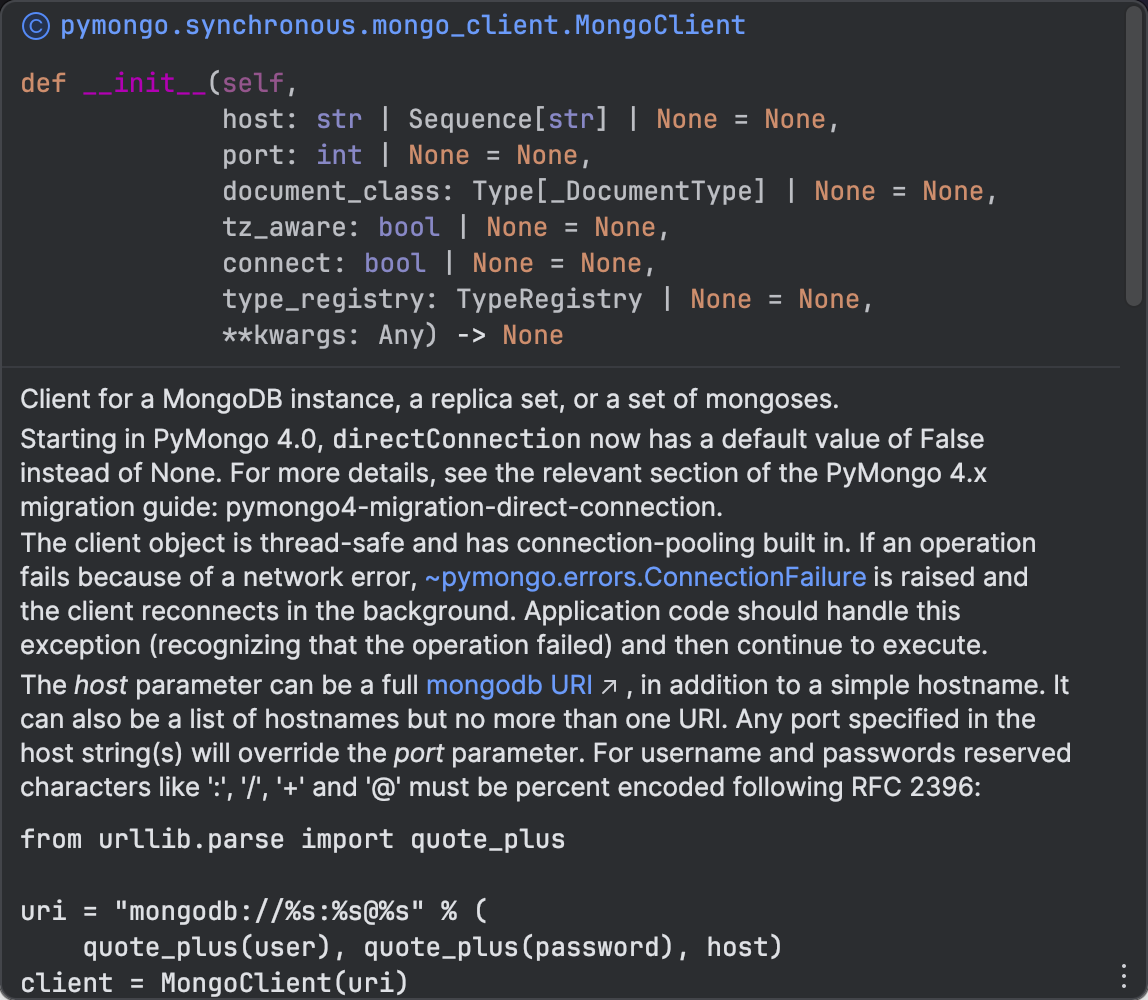Open the pymongo.synchronous.mongo_client.MongoClient link
The height and width of the screenshot is (1000, 1148).
pyautogui.click(x=403, y=26)
